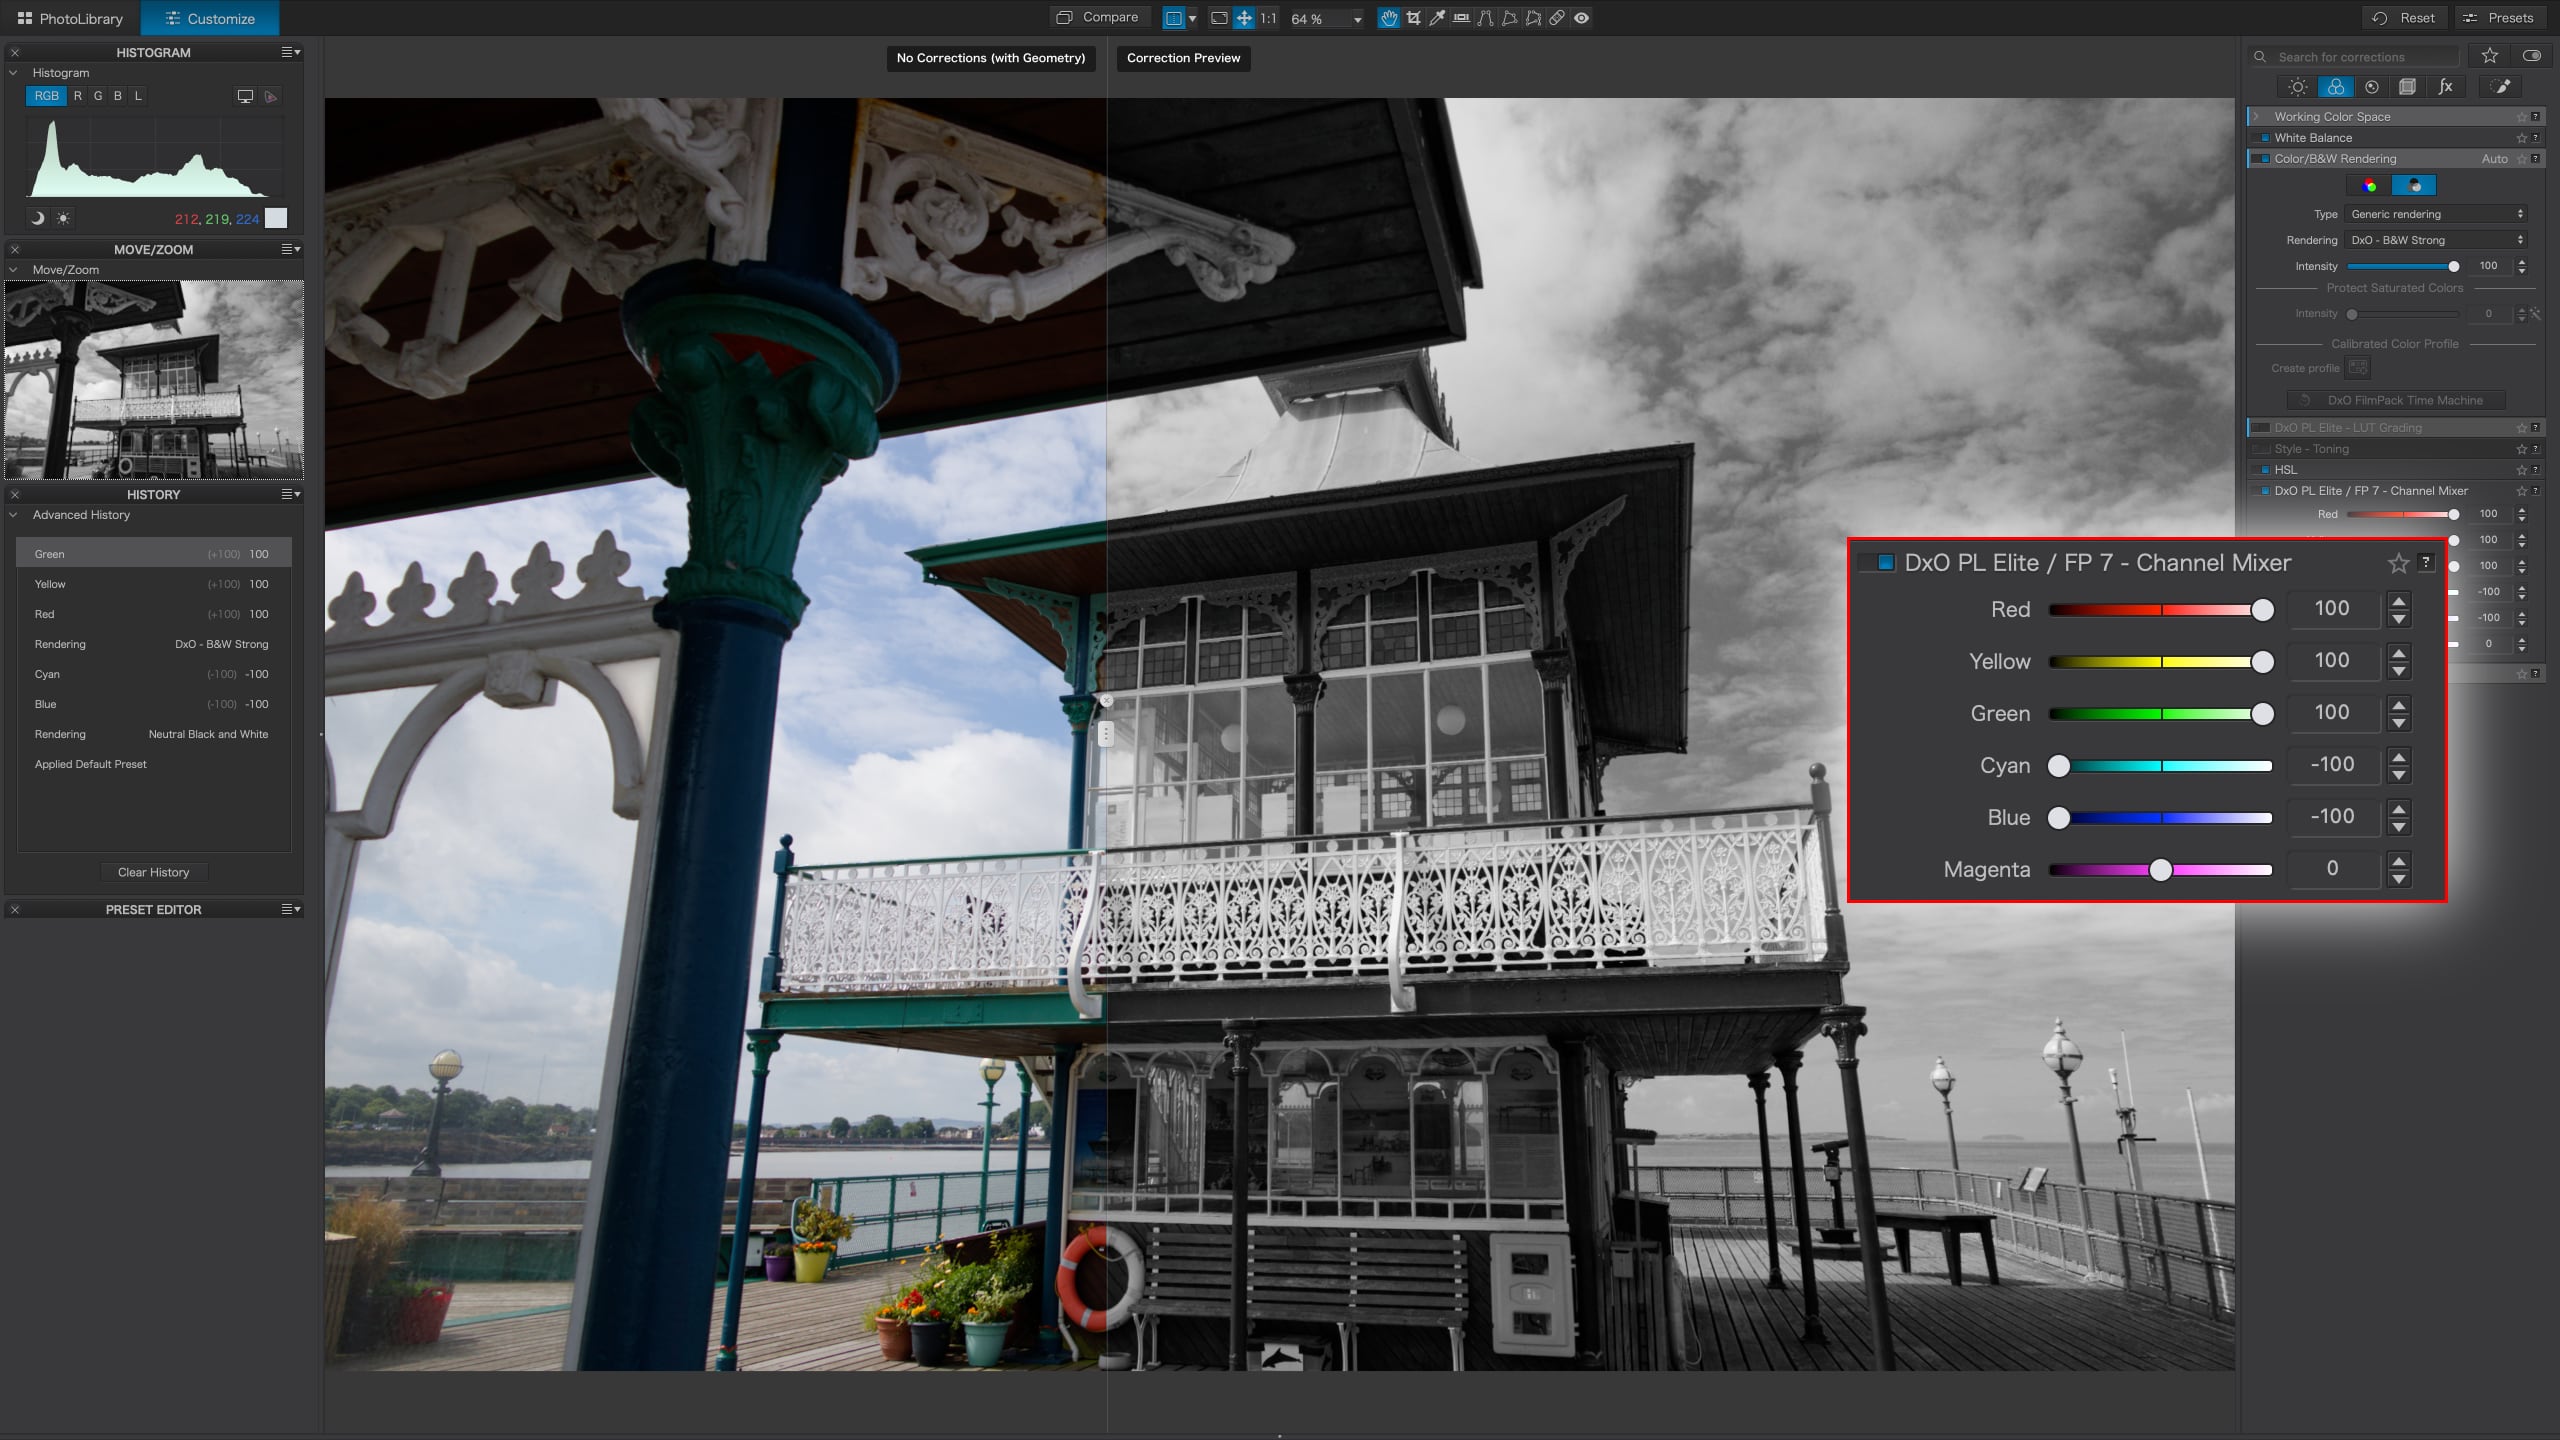
Task: Switch to the Customize tab
Action: pyautogui.click(x=210, y=18)
